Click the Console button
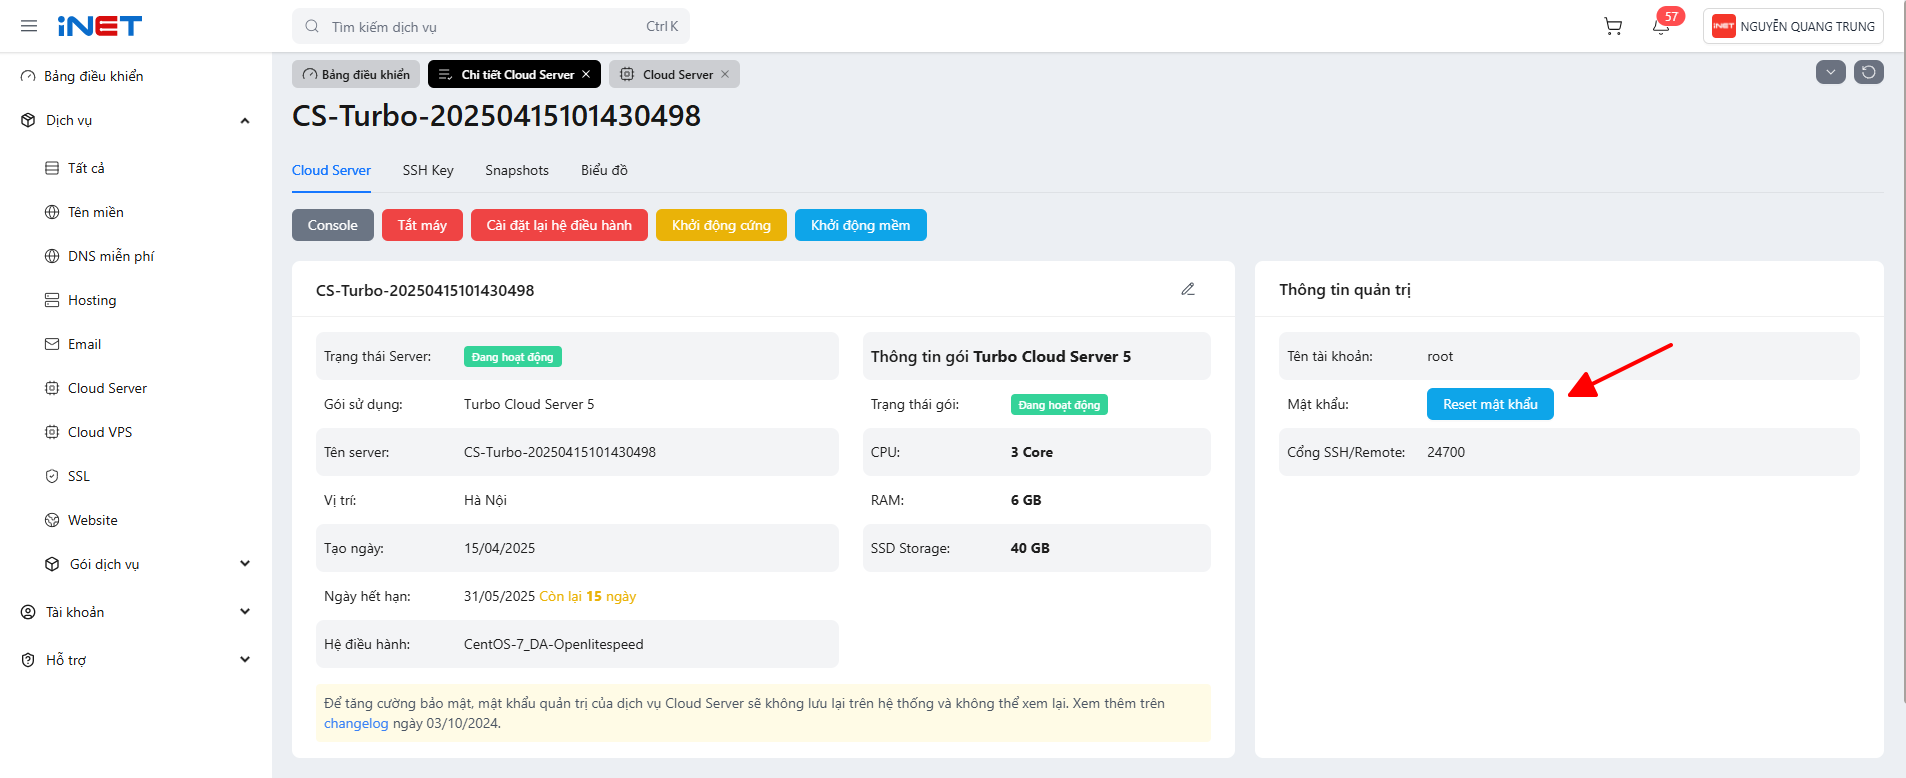The width and height of the screenshot is (1906, 778). tap(332, 225)
